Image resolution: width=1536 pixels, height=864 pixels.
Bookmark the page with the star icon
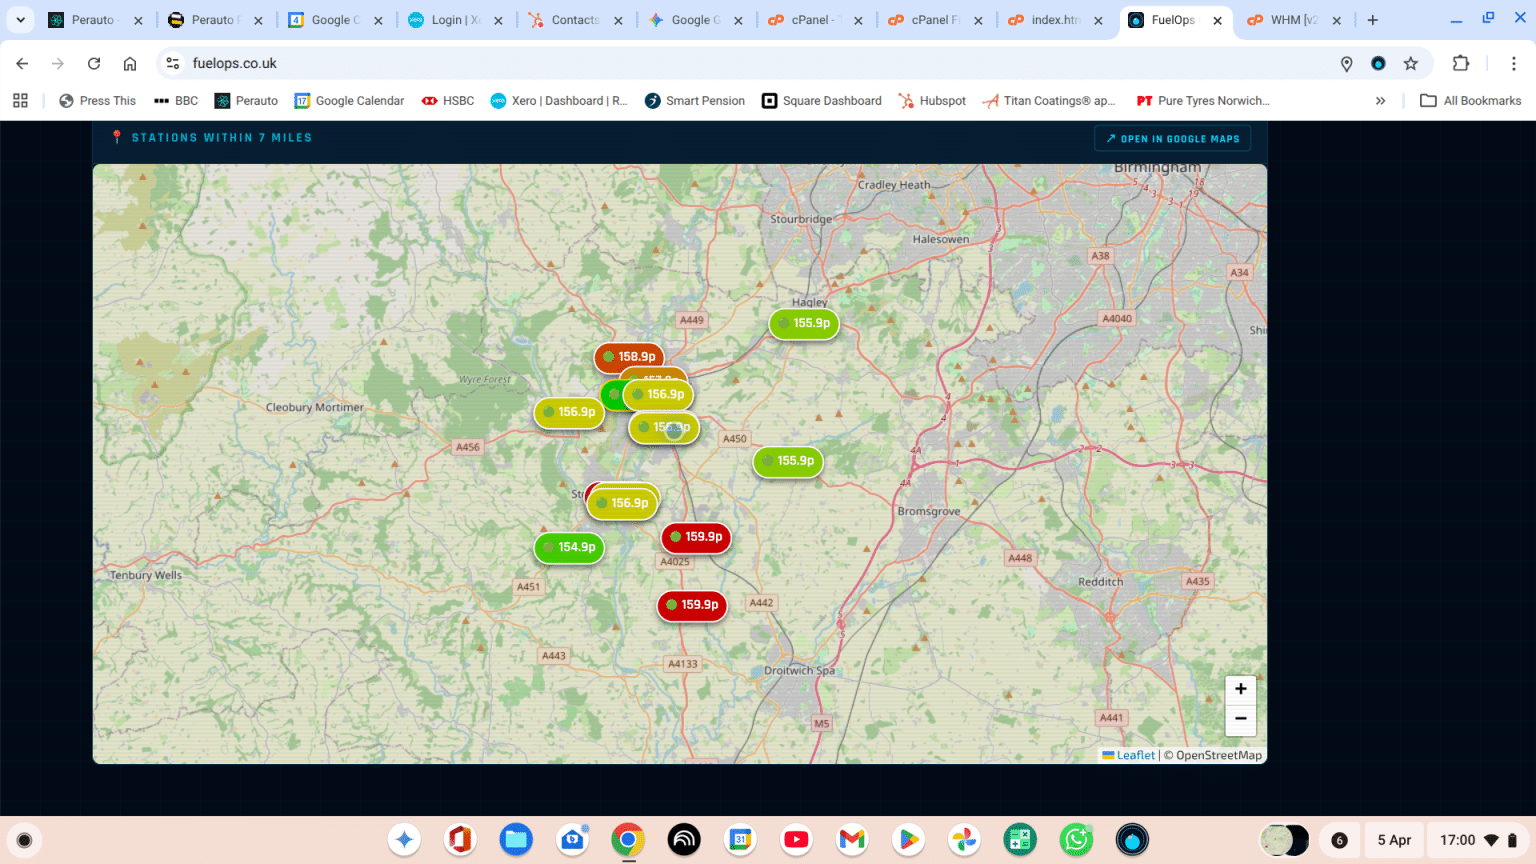(x=1411, y=63)
